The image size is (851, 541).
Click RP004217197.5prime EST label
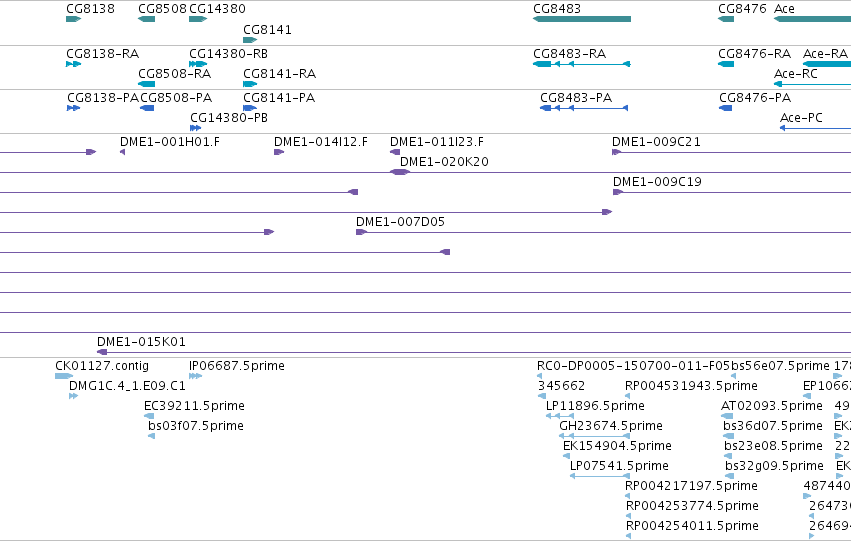tap(691, 486)
